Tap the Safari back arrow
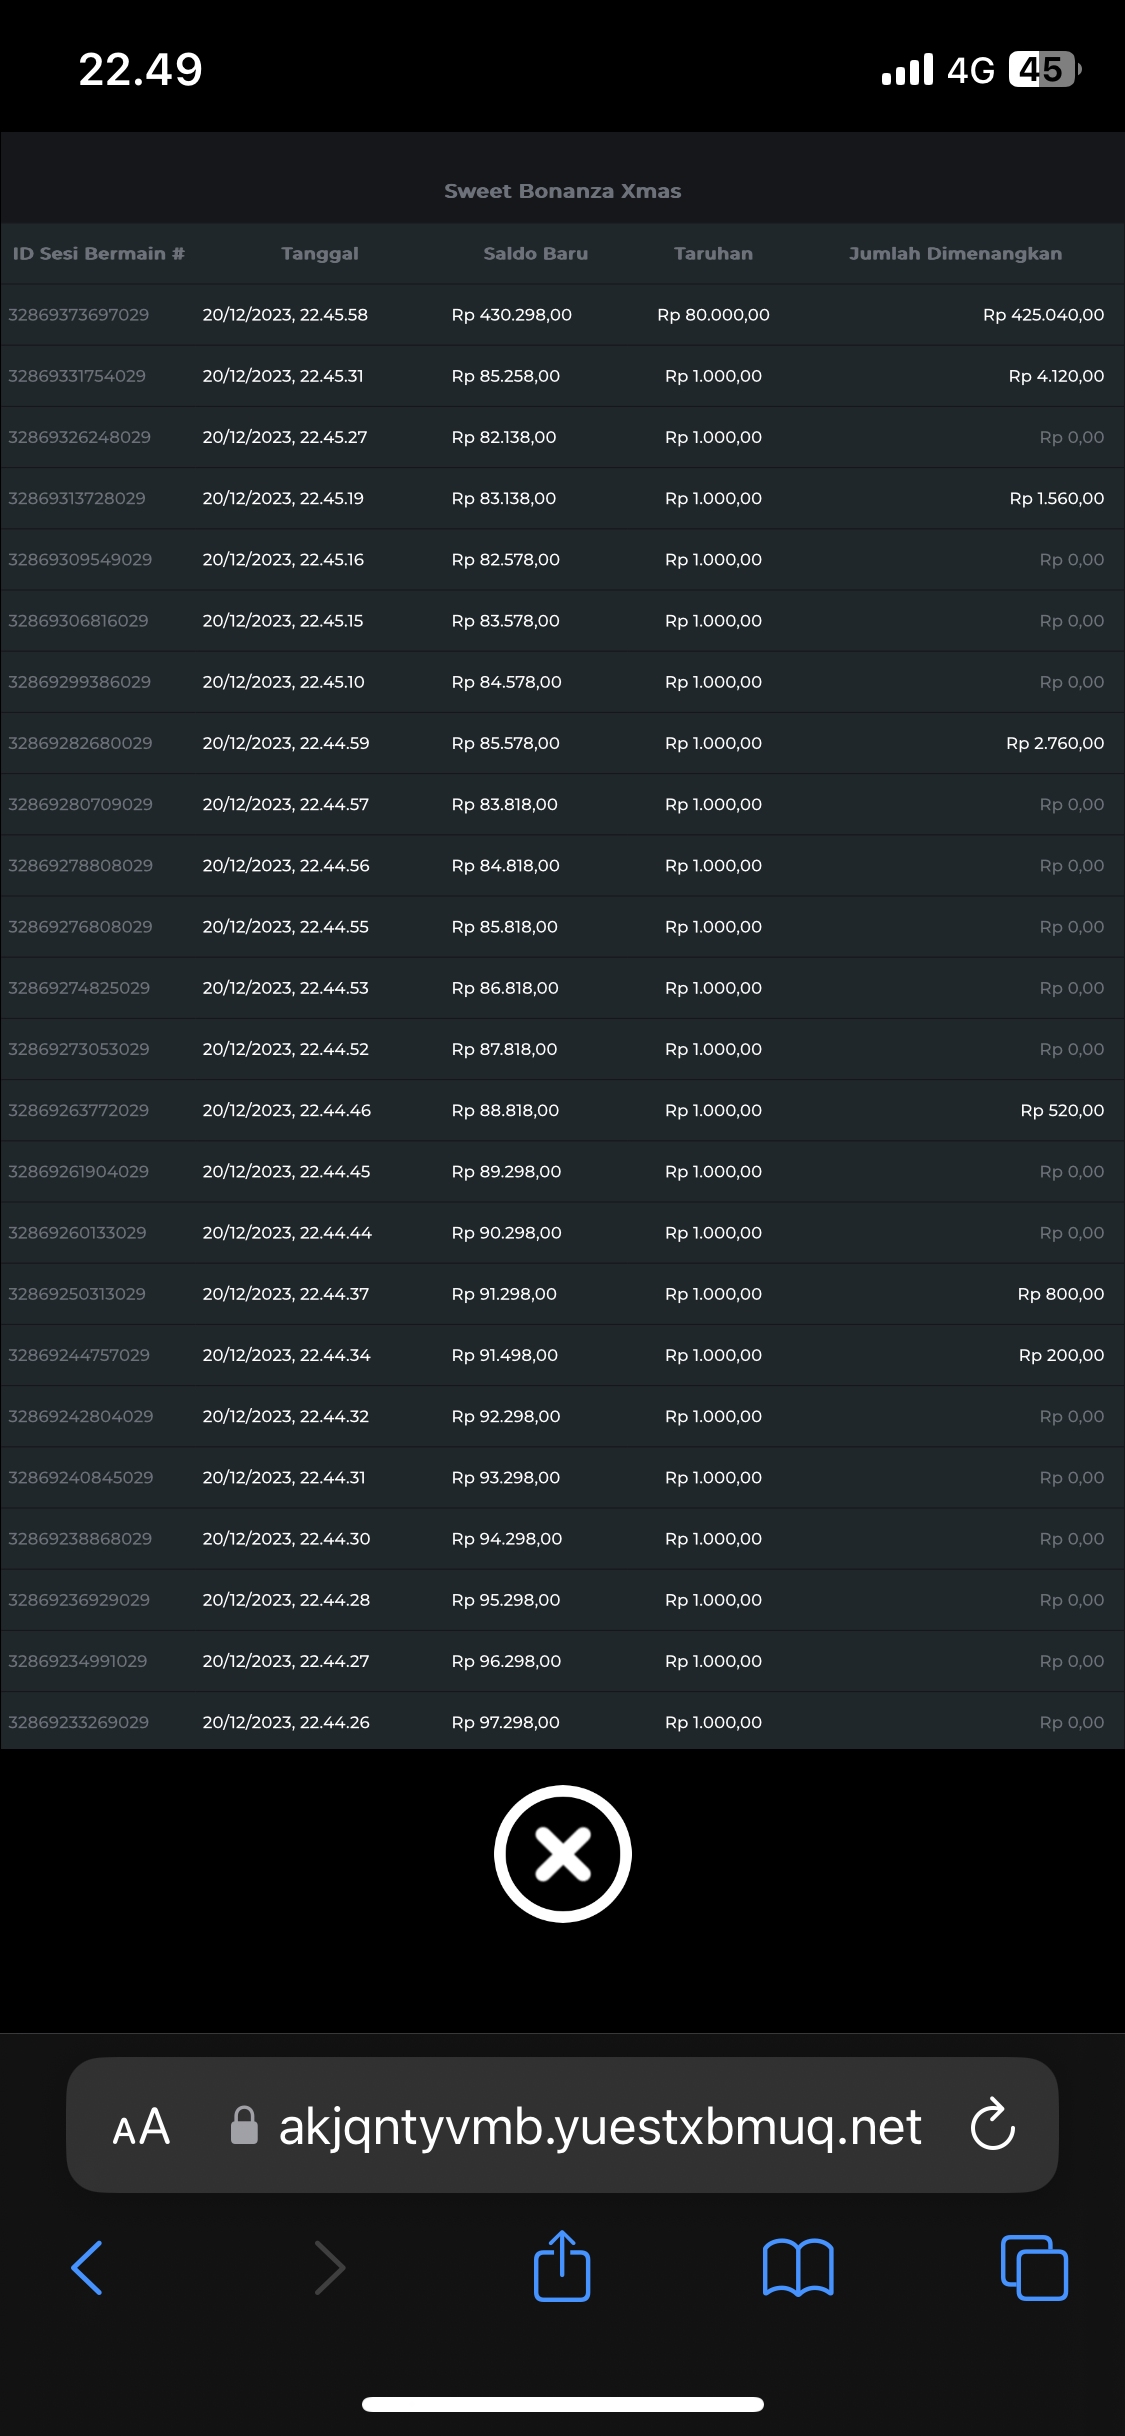Screen dimensions: 1125x2436 87,2267
